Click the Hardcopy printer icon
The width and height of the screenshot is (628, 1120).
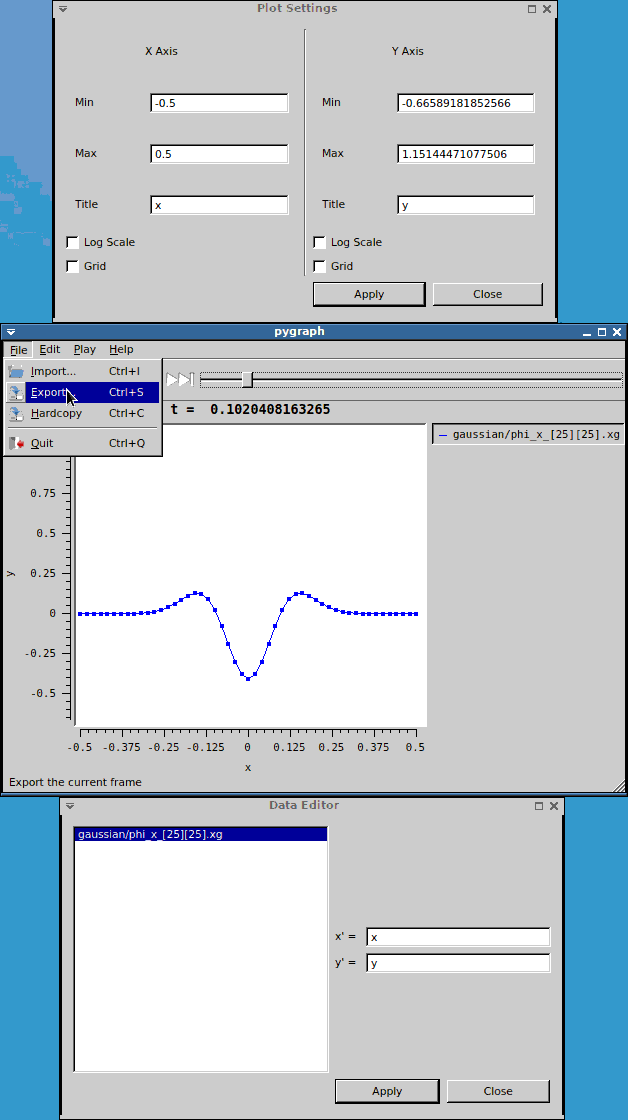[16, 413]
